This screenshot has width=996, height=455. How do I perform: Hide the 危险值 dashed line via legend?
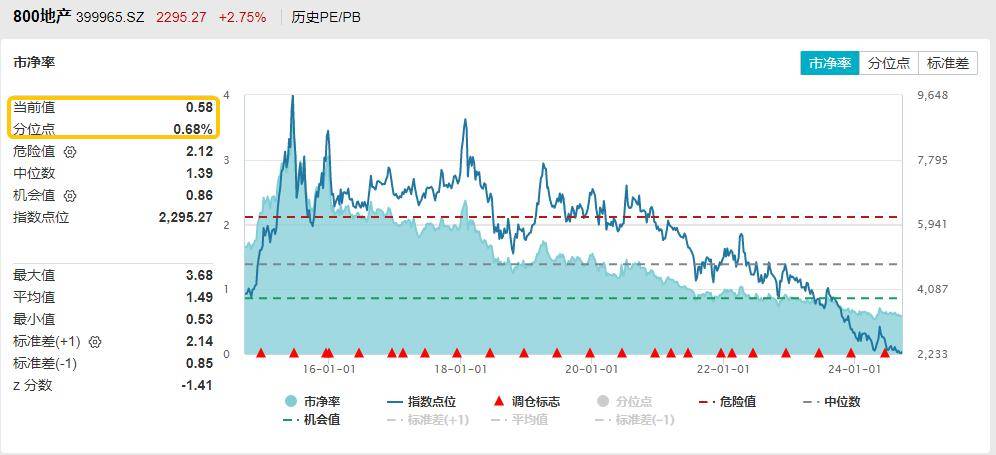tap(727, 402)
